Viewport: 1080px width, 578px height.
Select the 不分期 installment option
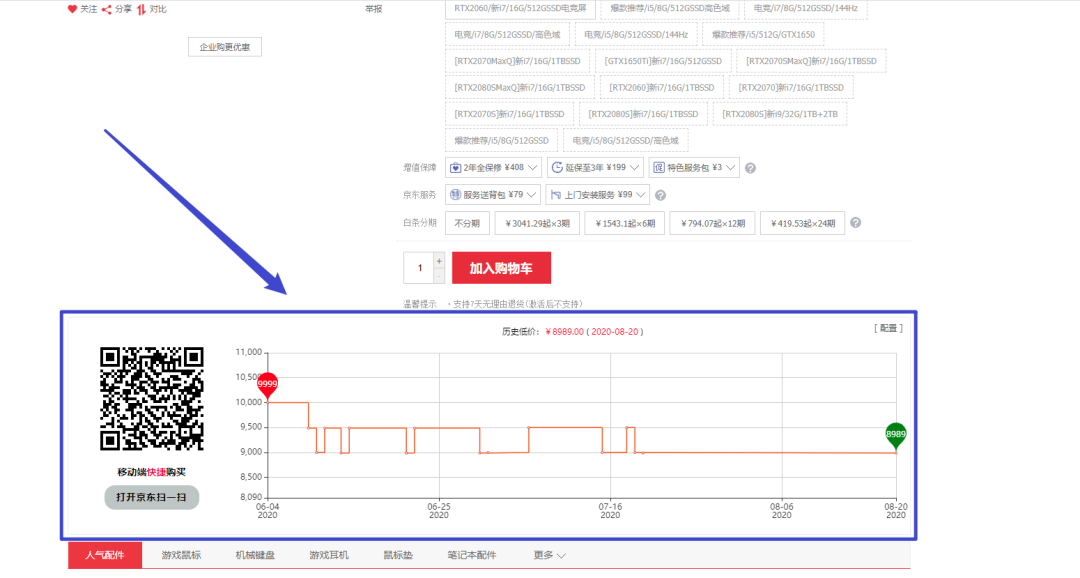(467, 223)
